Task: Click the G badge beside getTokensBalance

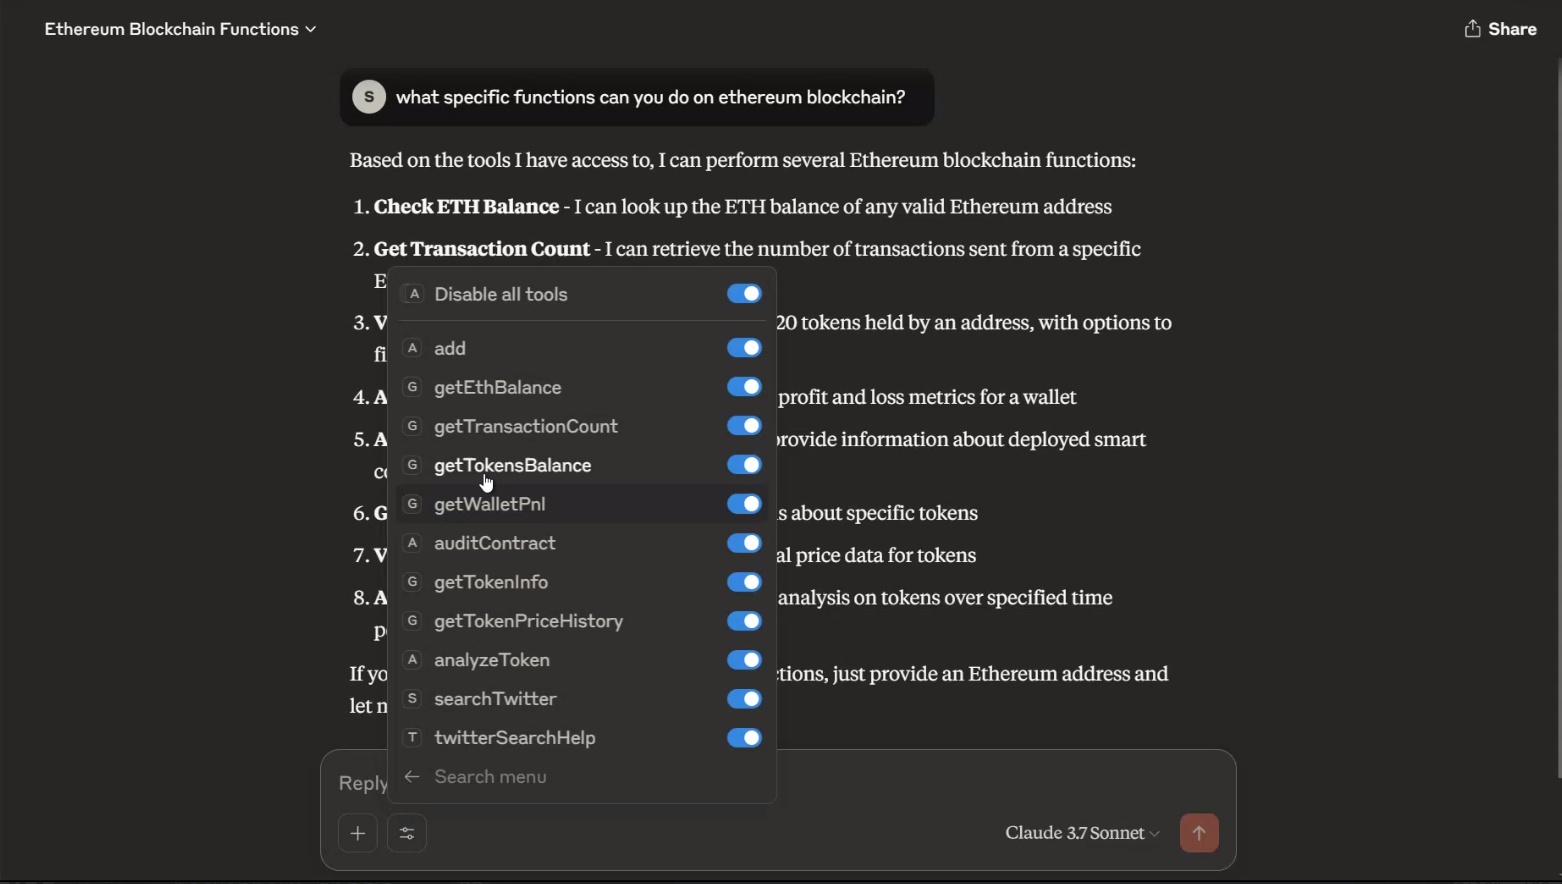Action: pos(412,465)
